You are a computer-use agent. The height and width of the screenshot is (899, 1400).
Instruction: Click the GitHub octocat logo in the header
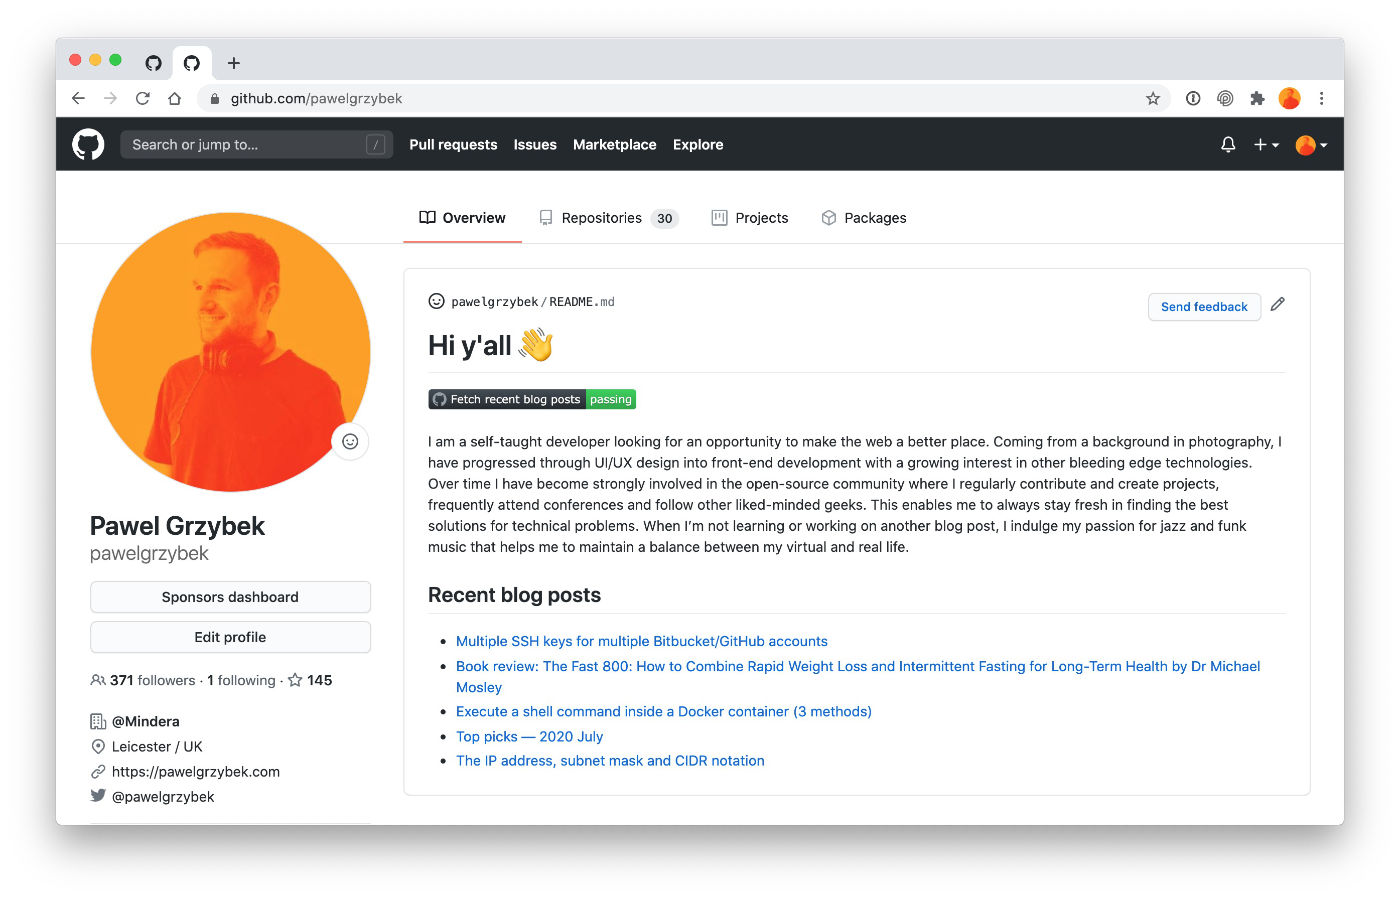pos(87,144)
